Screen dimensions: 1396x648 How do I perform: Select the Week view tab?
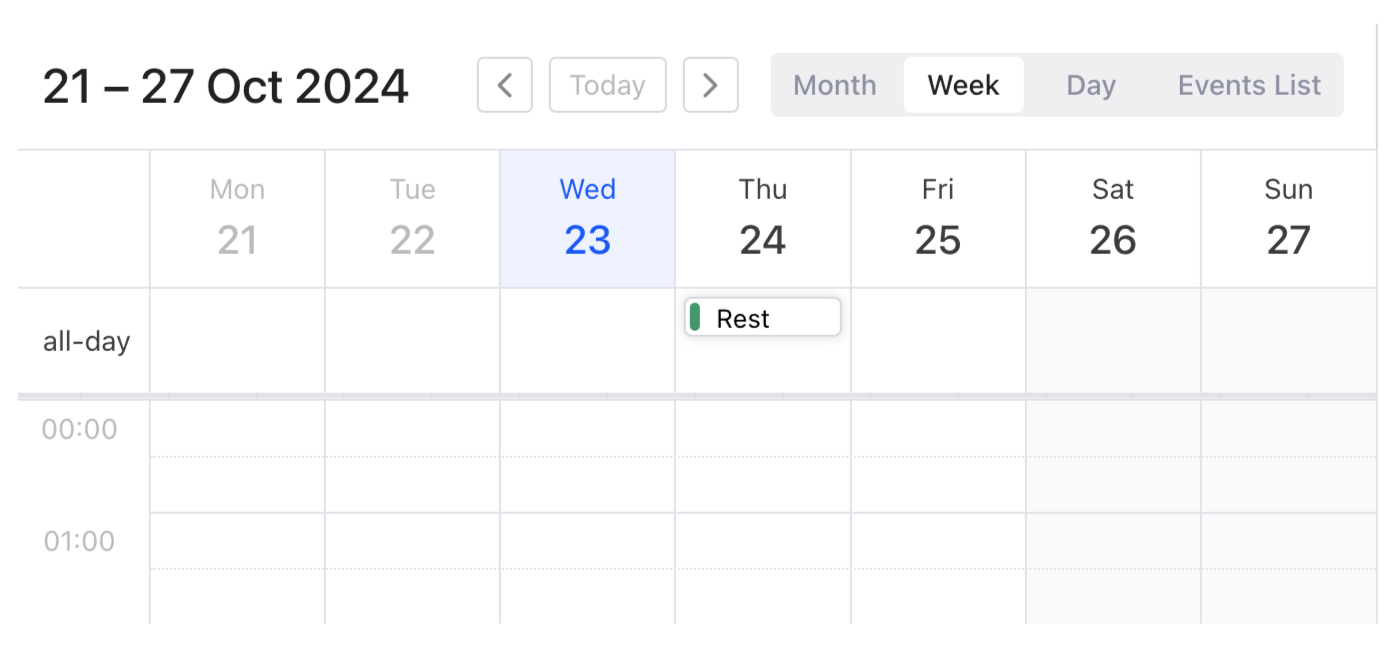coord(963,85)
